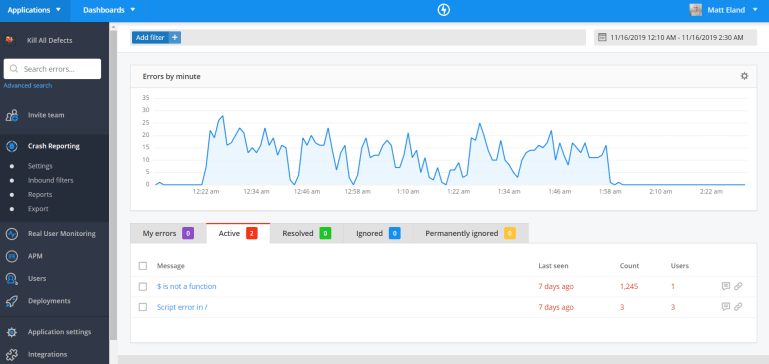Screen dimensions: 769x364
Task: Click the Crash Reporting sidebar icon
Action: (12, 146)
